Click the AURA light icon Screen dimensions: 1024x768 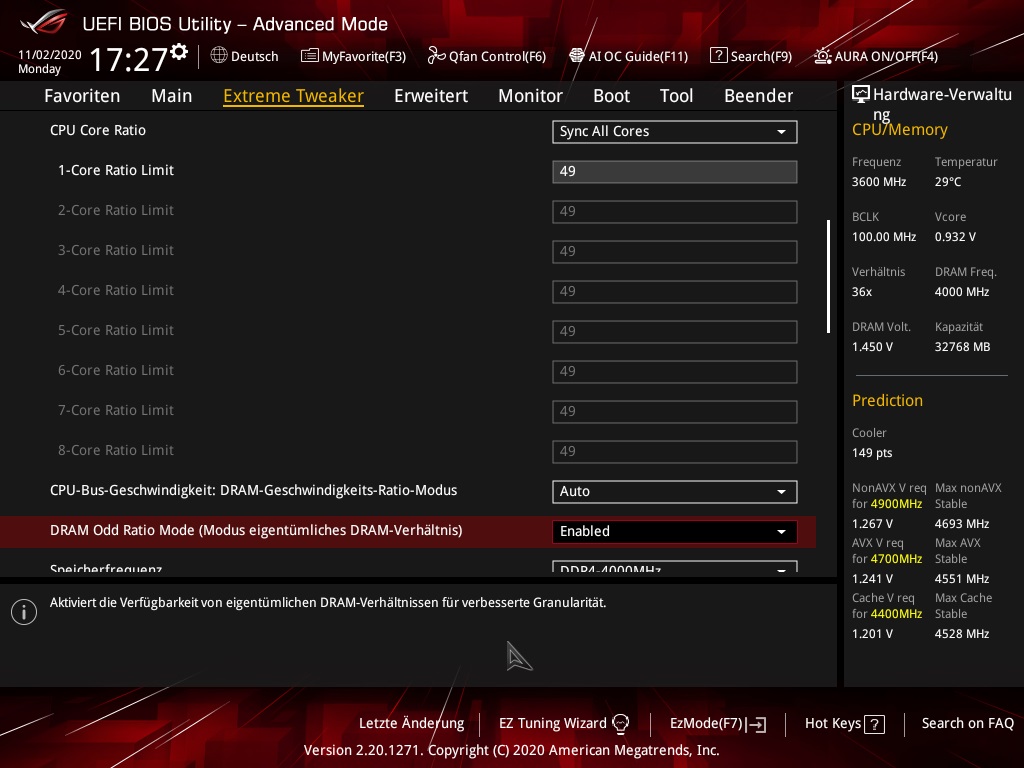[x=823, y=56]
